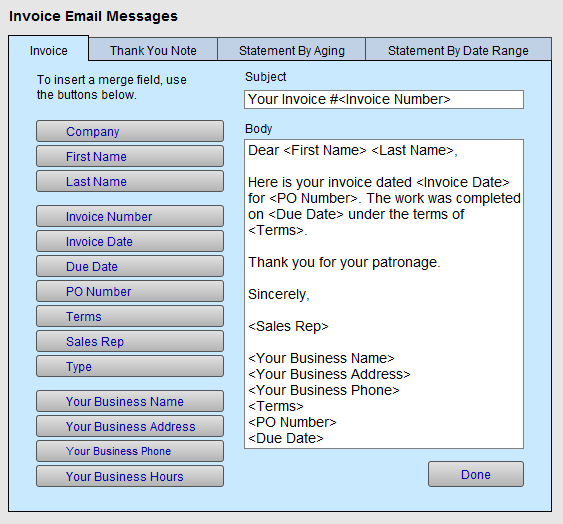The height and width of the screenshot is (524, 563).
Task: Click the Your Business Phone button
Action: tap(130, 451)
